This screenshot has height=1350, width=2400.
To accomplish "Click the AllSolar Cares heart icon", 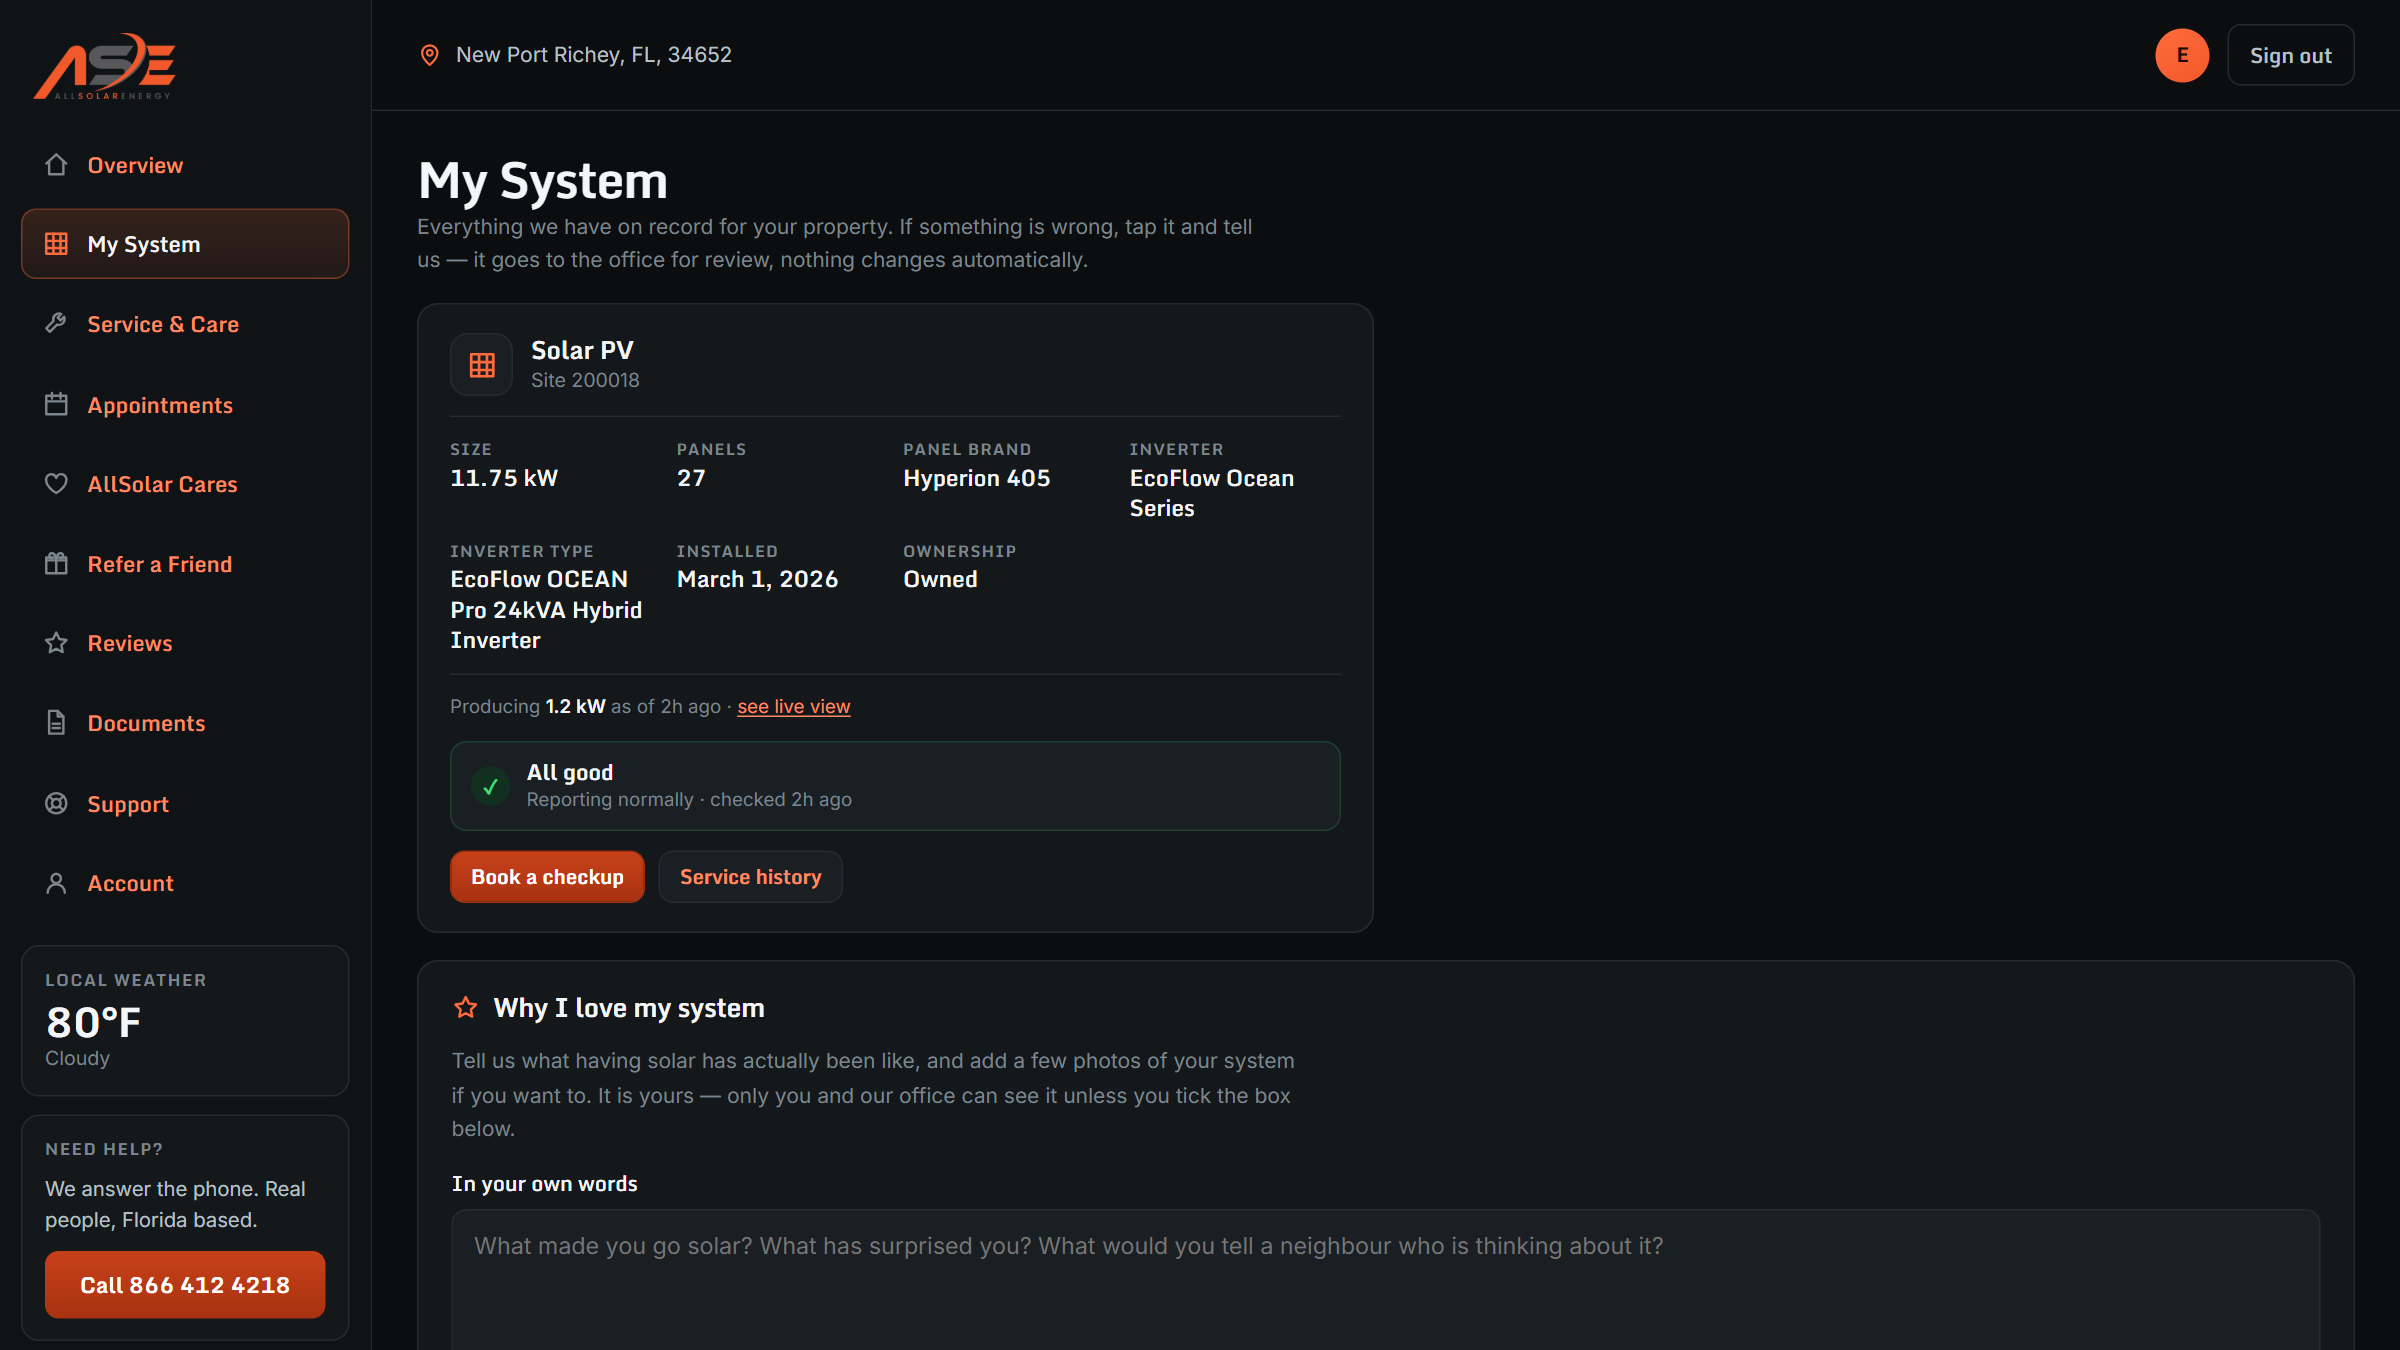I will [x=56, y=484].
